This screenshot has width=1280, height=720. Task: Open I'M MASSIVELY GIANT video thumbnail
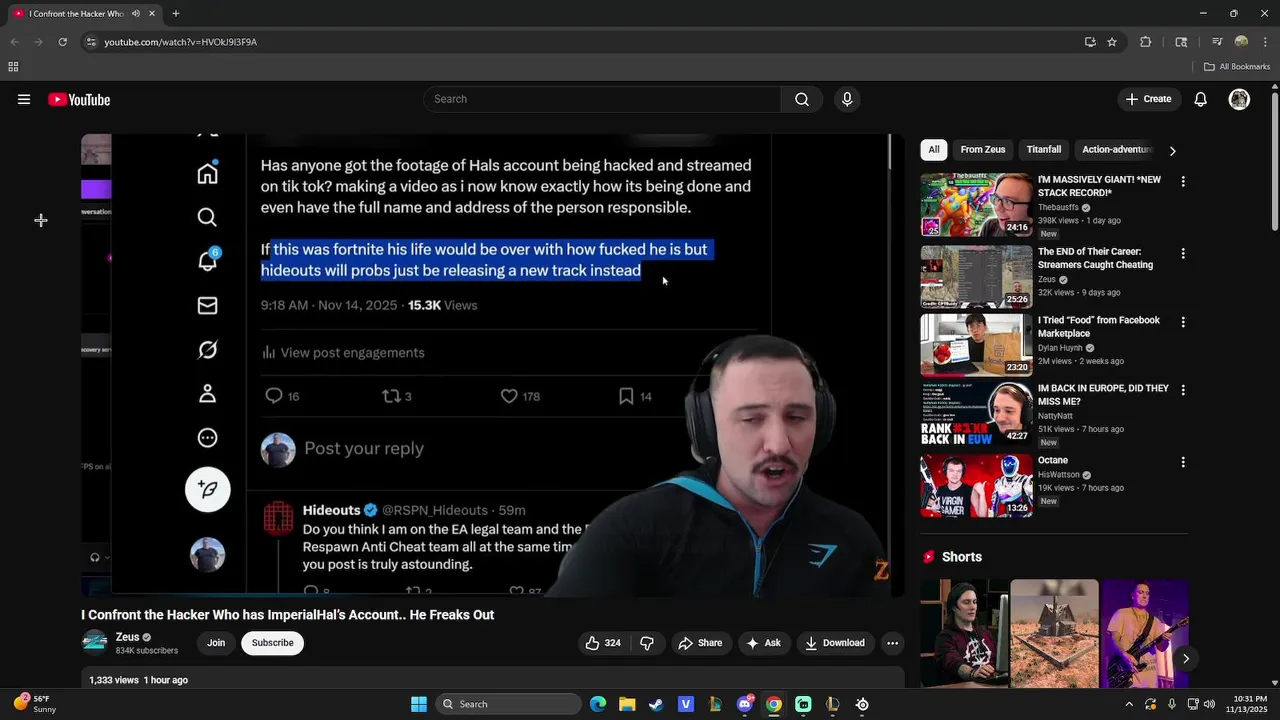(976, 205)
